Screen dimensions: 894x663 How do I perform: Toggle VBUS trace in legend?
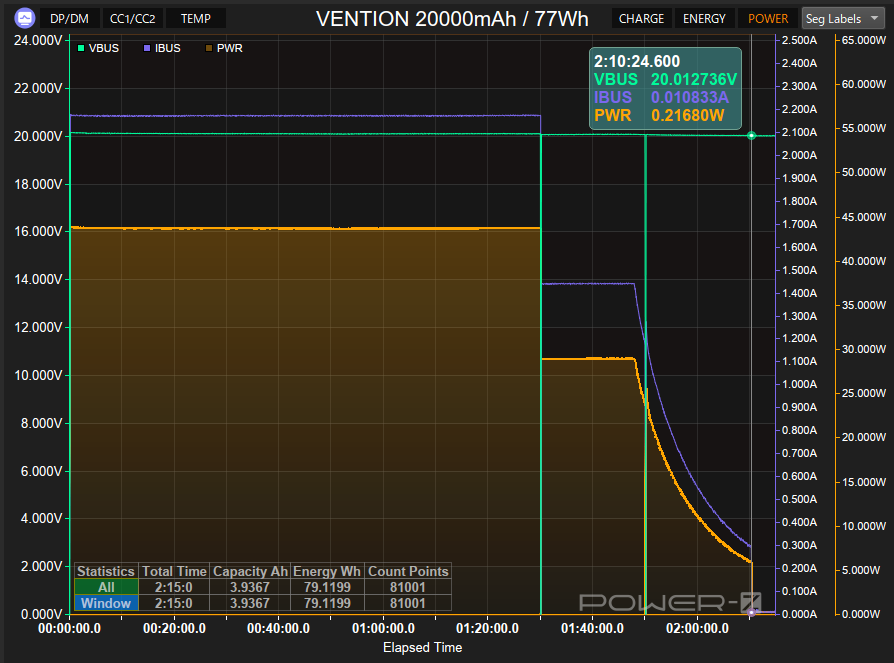point(98,48)
